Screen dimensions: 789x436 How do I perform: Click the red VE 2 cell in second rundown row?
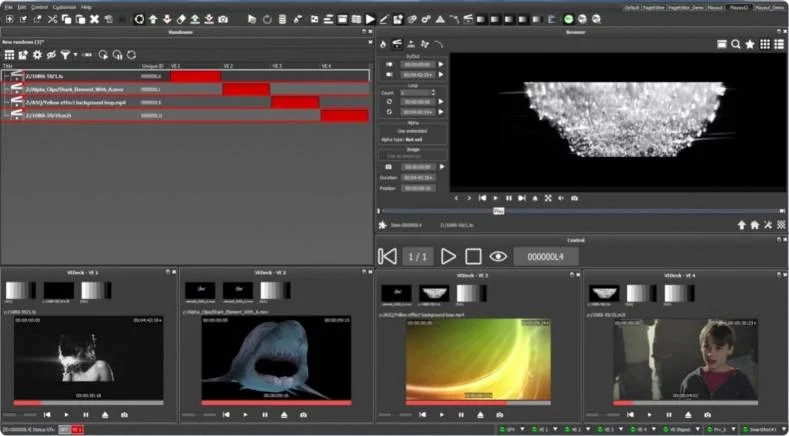pyautogui.click(x=247, y=89)
